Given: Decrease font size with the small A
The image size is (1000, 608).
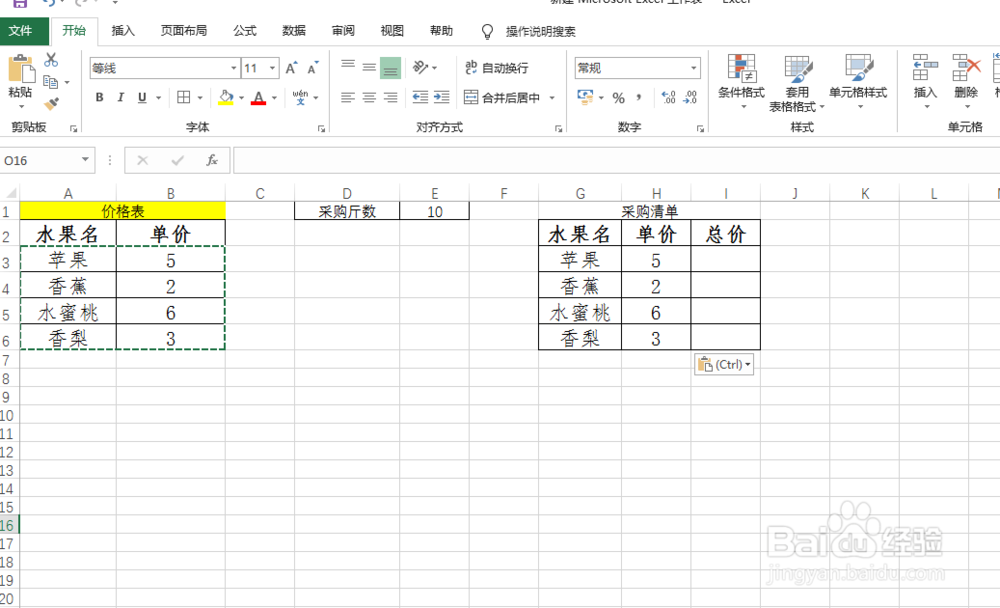Looking at the screenshot, I should tap(312, 68).
